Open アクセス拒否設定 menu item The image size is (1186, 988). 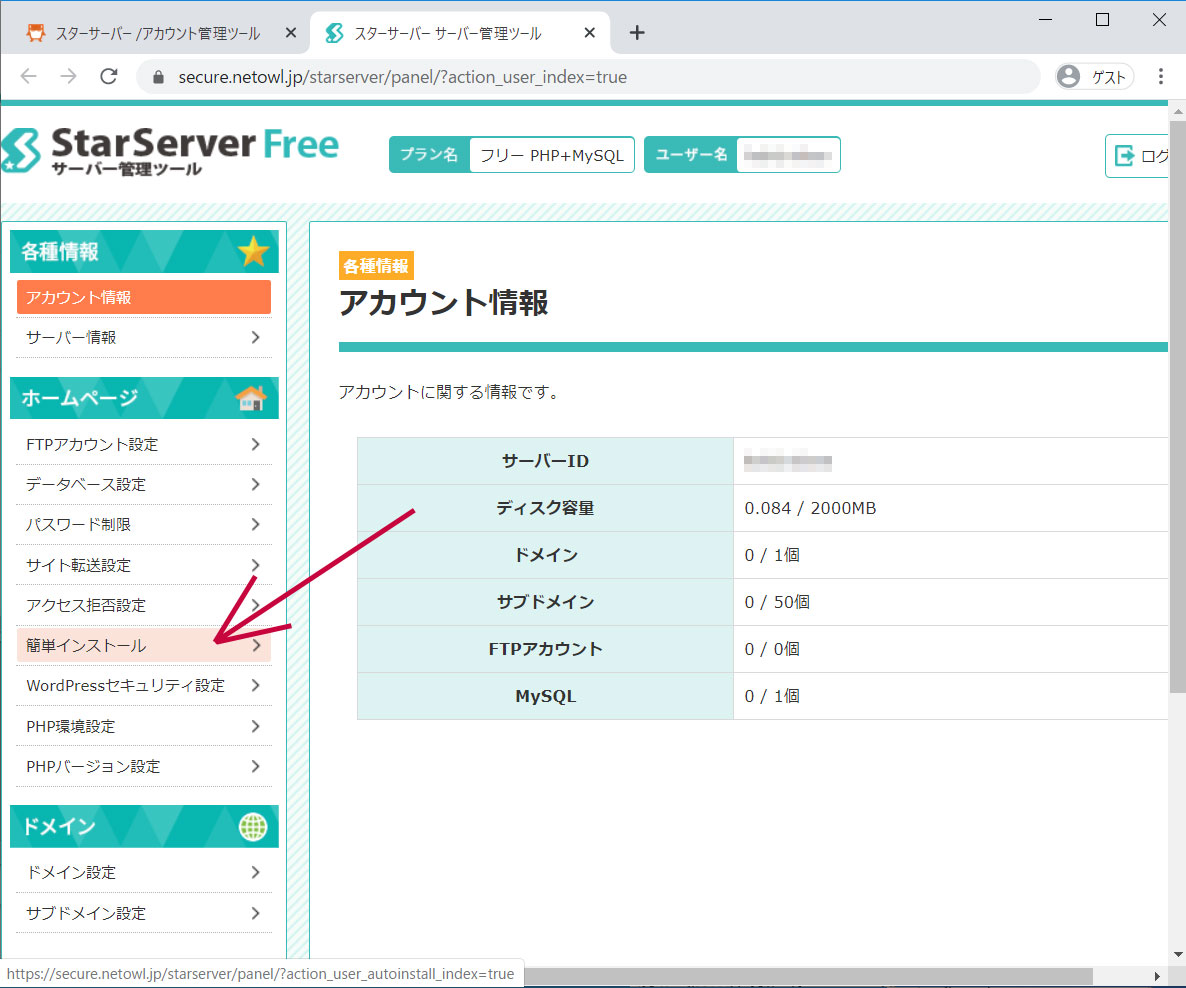[144, 605]
